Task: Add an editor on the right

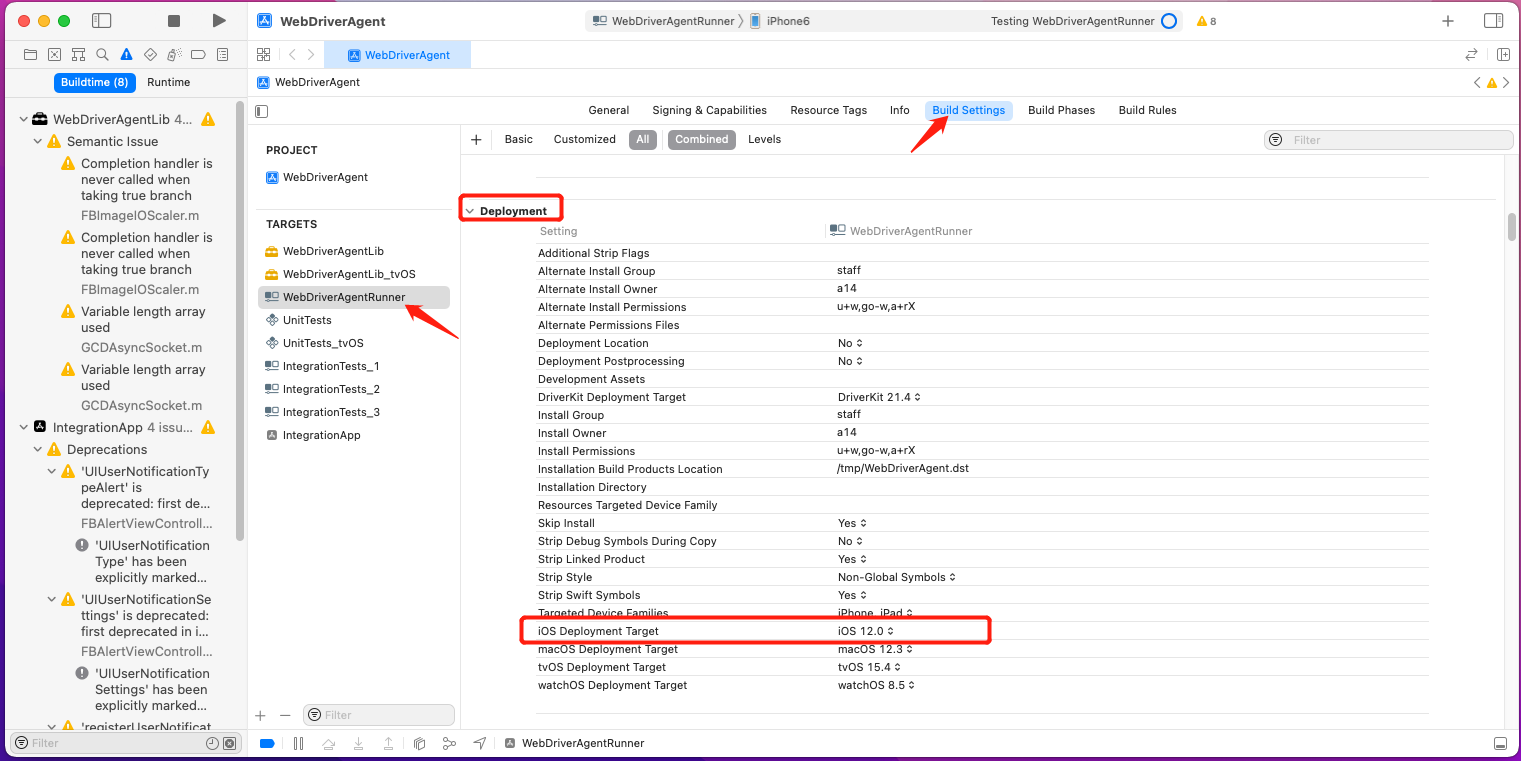Action: (1502, 55)
